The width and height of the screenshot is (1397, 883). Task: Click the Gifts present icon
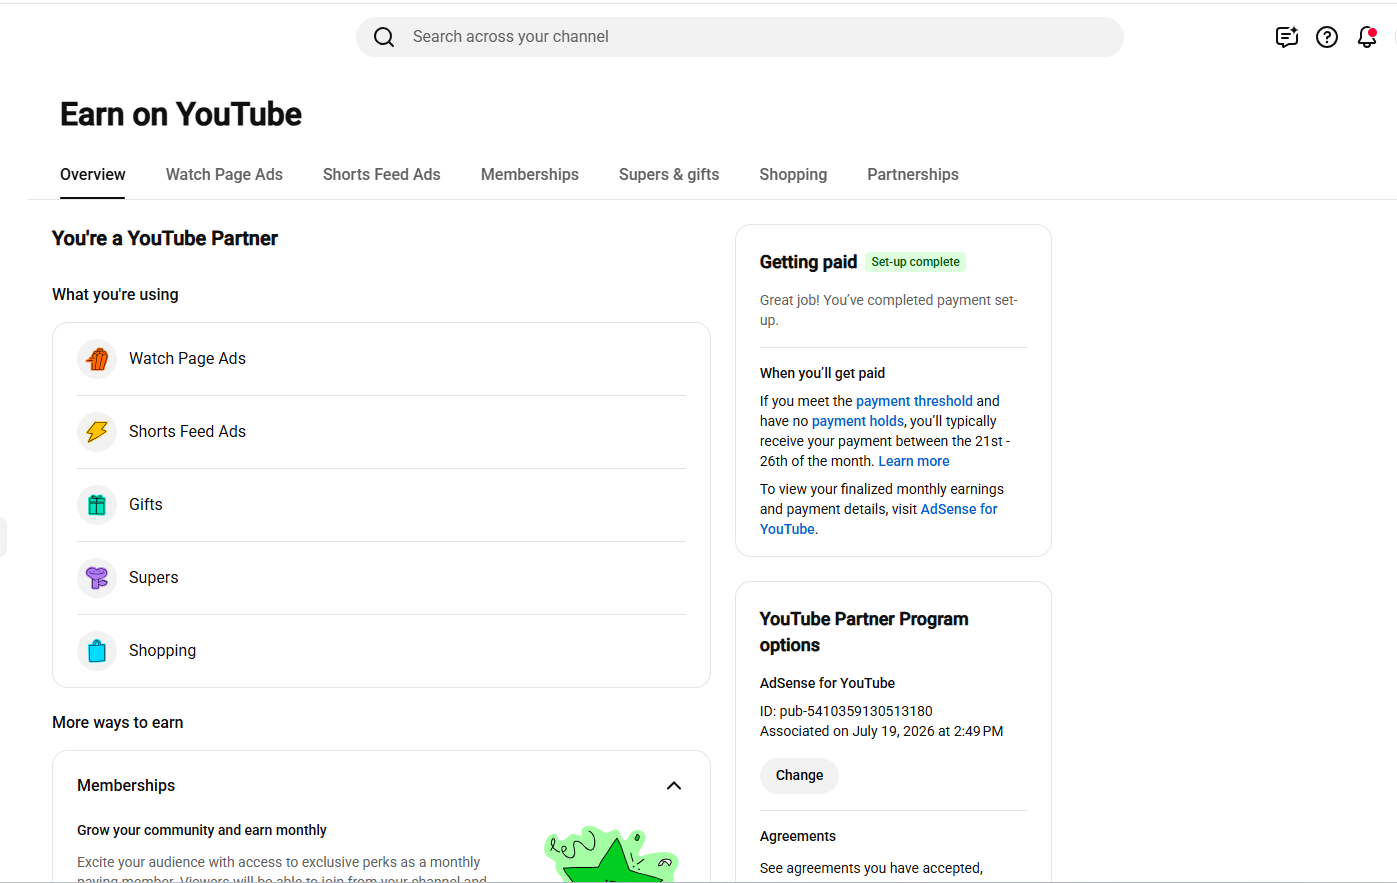tap(97, 505)
